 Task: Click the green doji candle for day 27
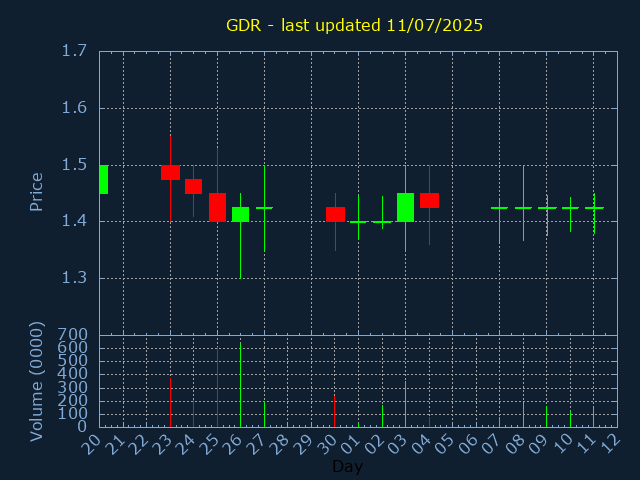pos(264,208)
